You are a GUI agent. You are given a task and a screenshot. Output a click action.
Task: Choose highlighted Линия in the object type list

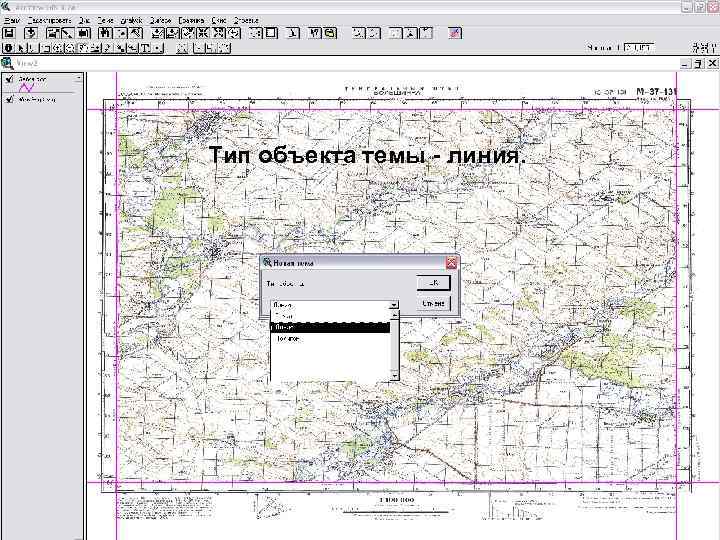point(330,327)
